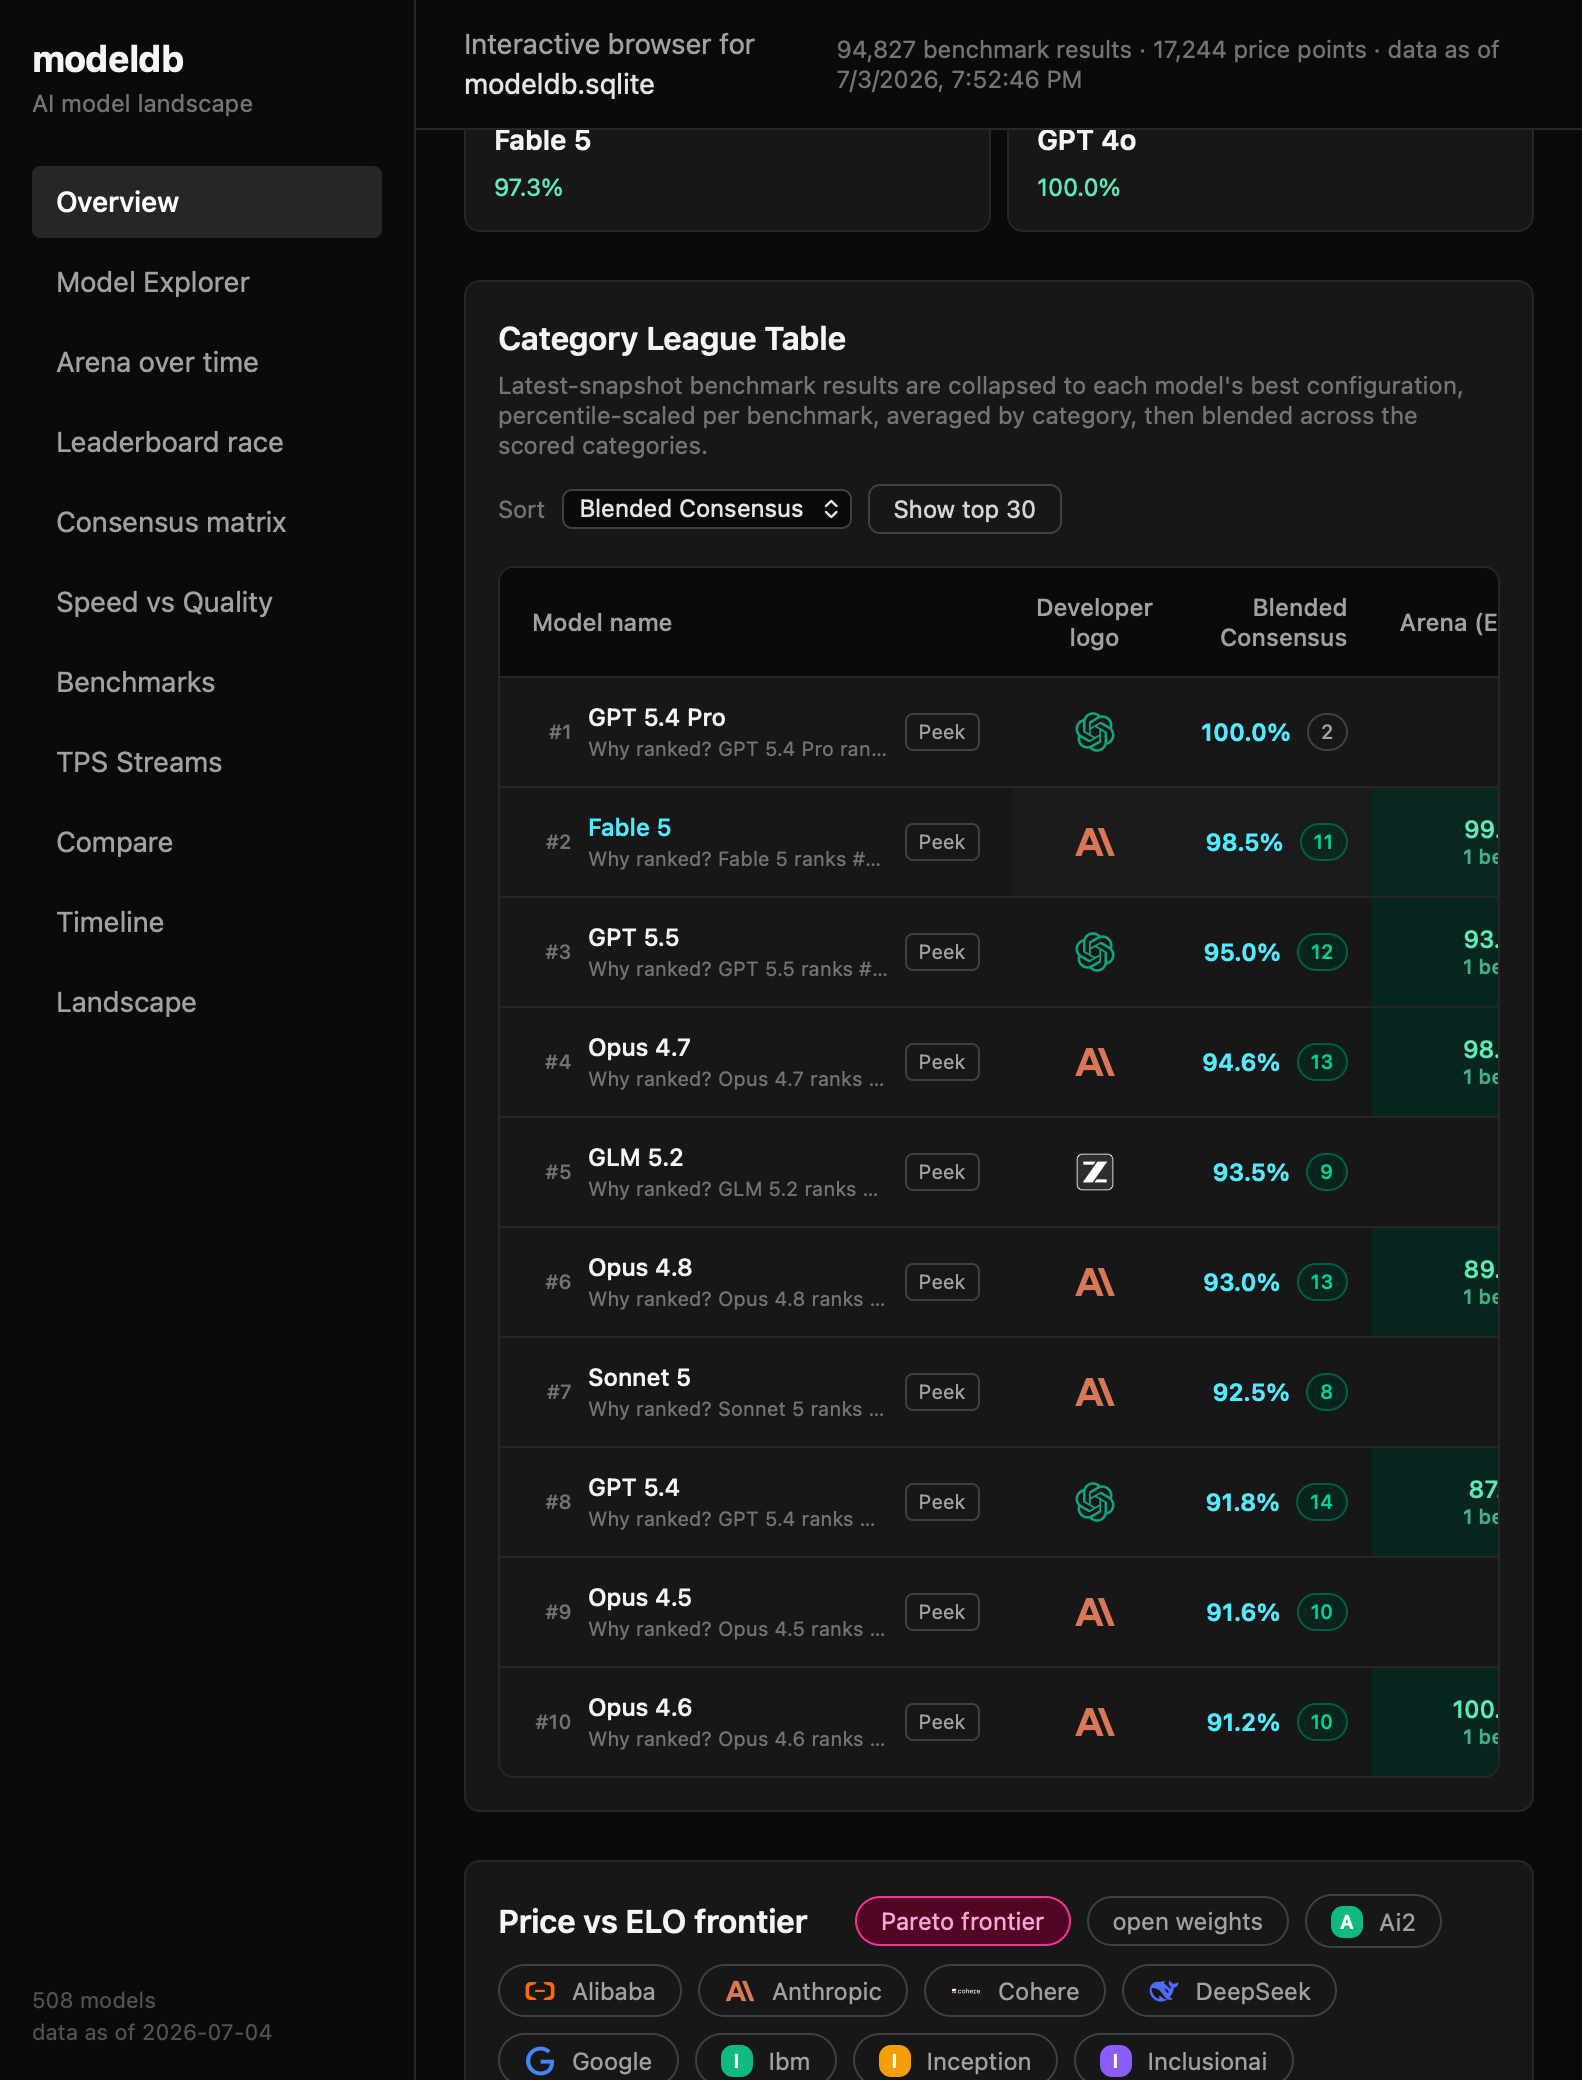The image size is (1582, 2080).
Task: Click the Anthropic logo in Sonnet 5 row
Action: pos(1094,1392)
